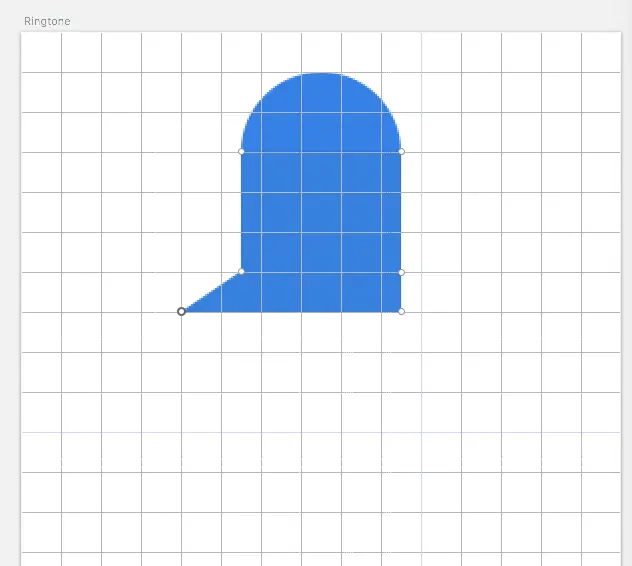This screenshot has width=632, height=566.
Task: Select the right-edge anchor above the bottom corner
Action: tap(401, 273)
